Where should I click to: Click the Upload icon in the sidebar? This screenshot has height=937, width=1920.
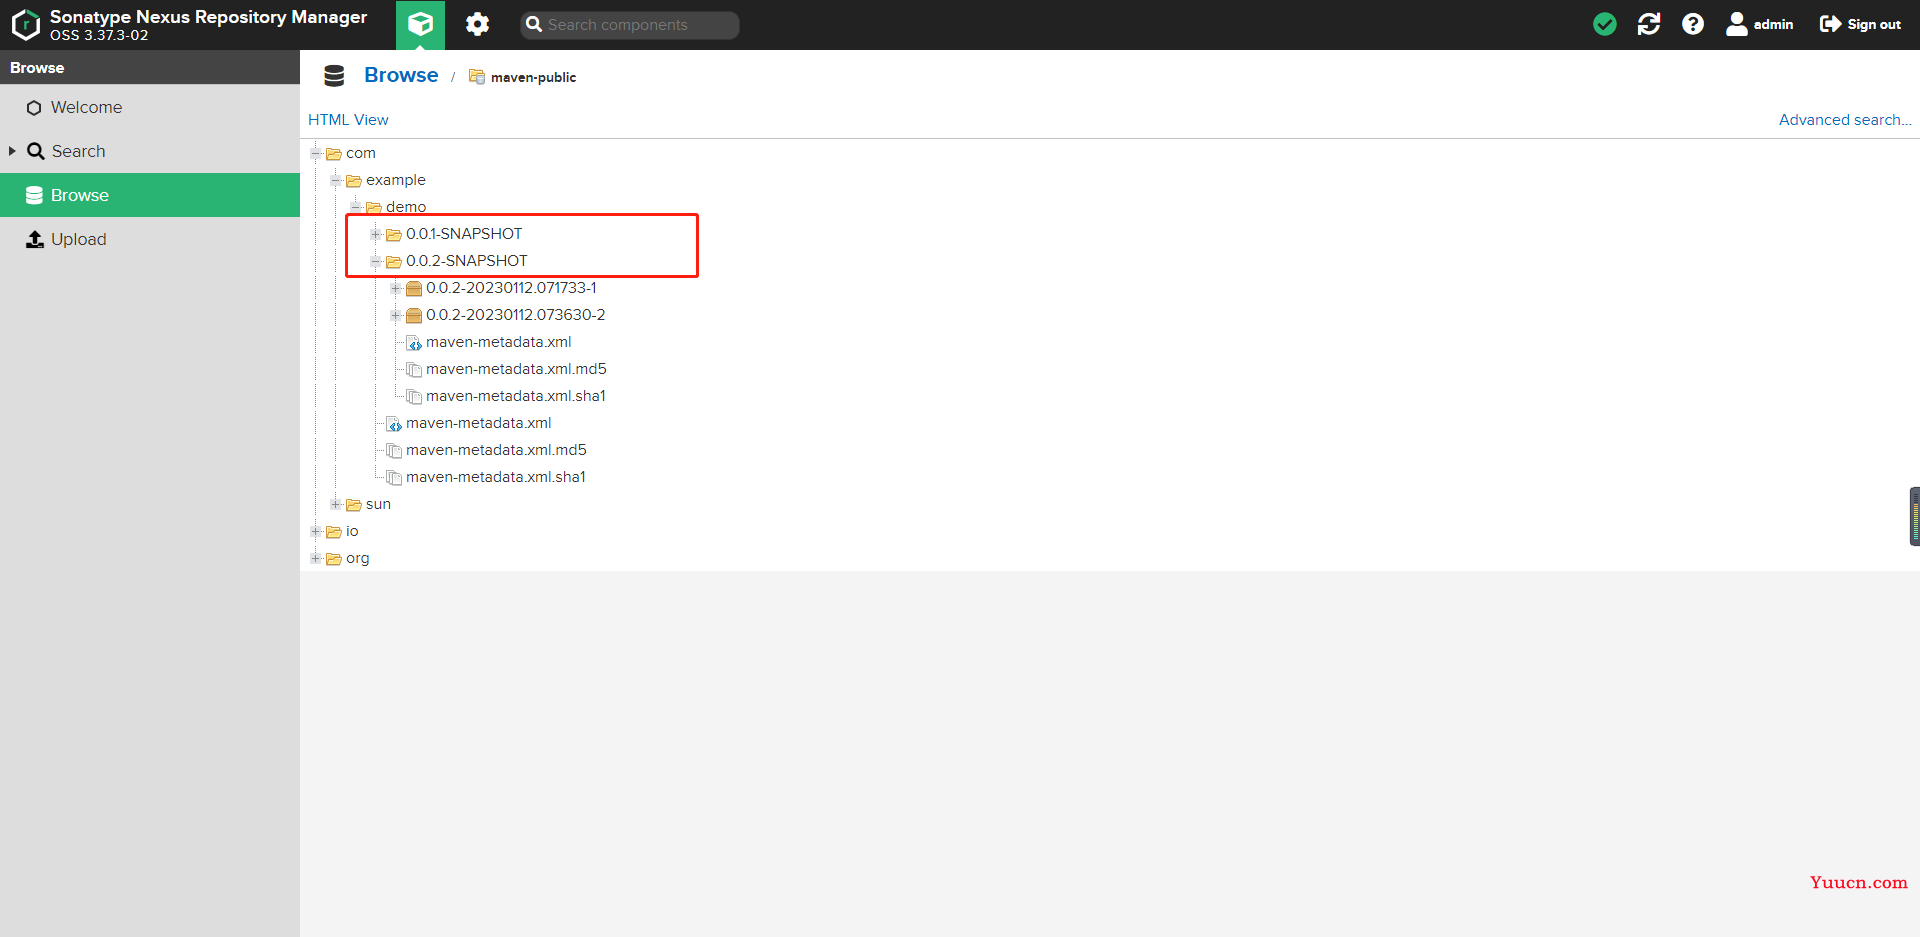pyautogui.click(x=35, y=239)
